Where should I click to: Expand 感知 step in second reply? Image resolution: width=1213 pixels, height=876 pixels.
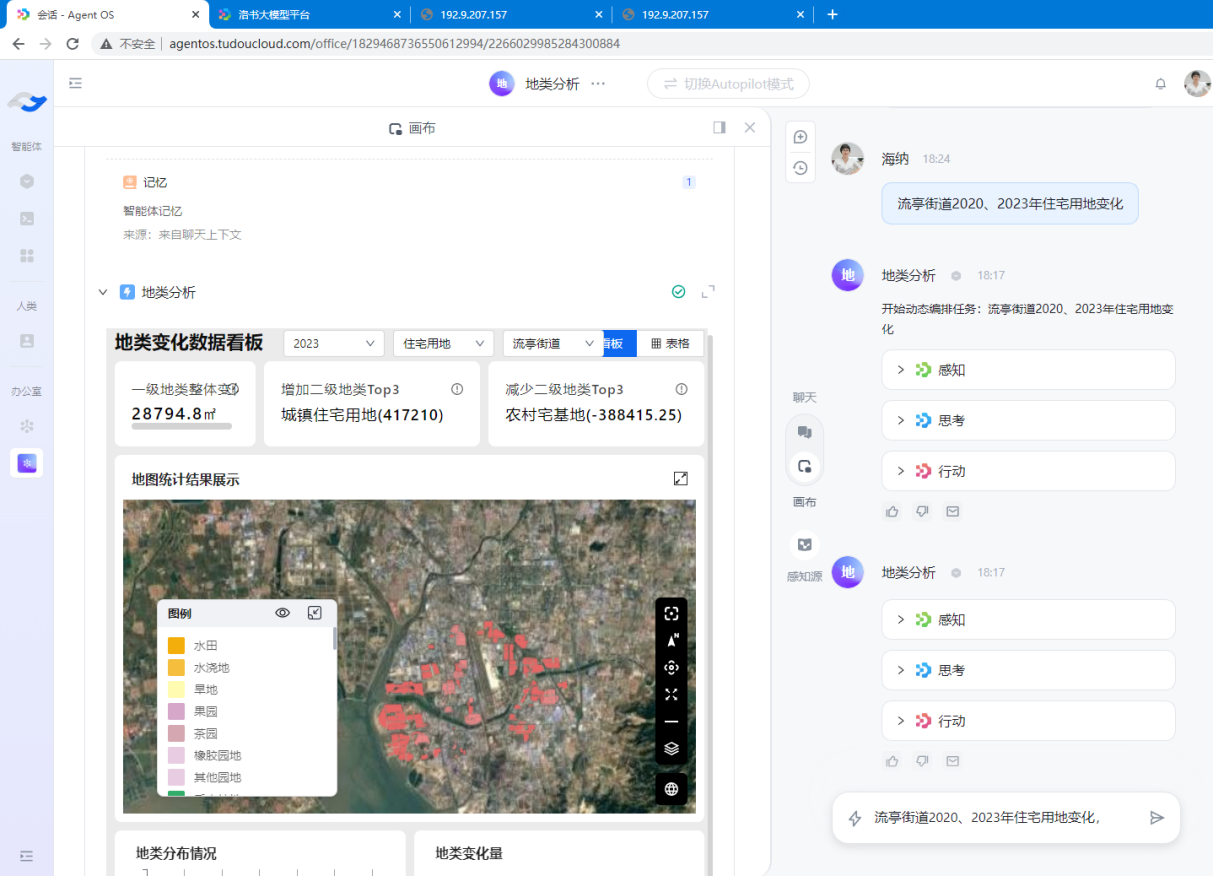click(x=1028, y=620)
